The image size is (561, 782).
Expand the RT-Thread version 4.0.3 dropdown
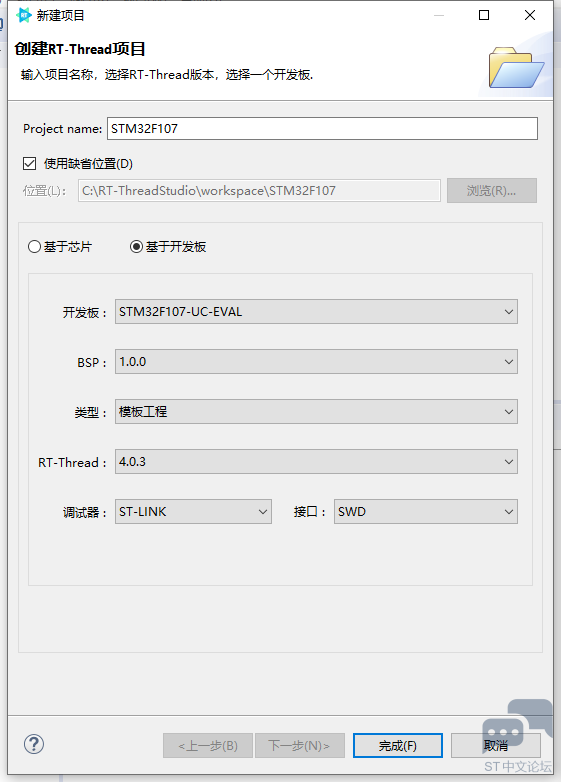click(316, 461)
